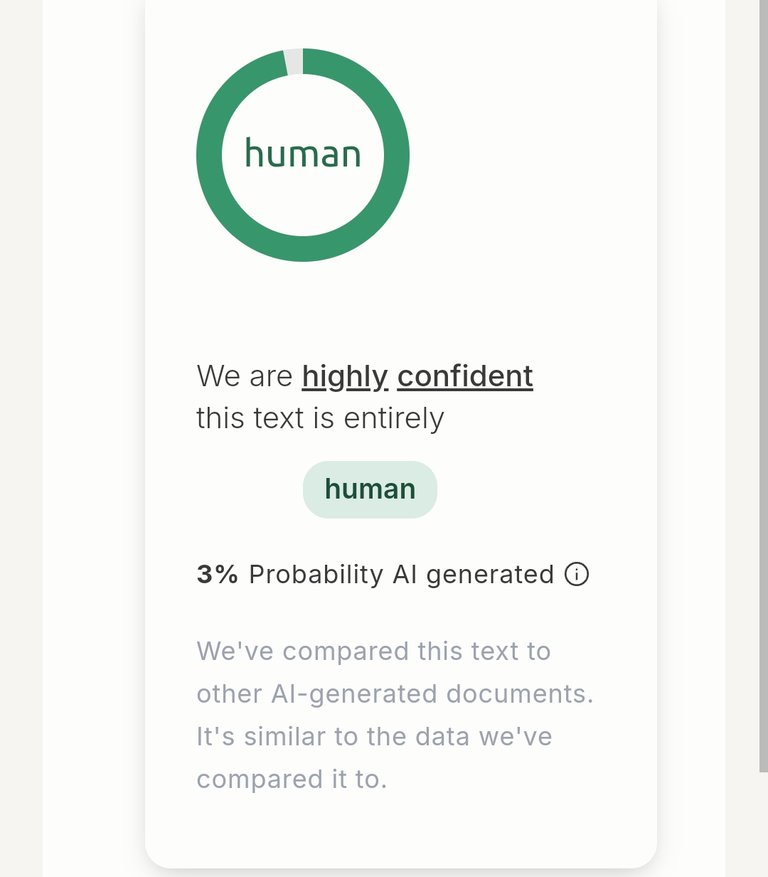The width and height of the screenshot is (768, 877).
Task: Click the text this text is entirely
Action: (x=320, y=419)
